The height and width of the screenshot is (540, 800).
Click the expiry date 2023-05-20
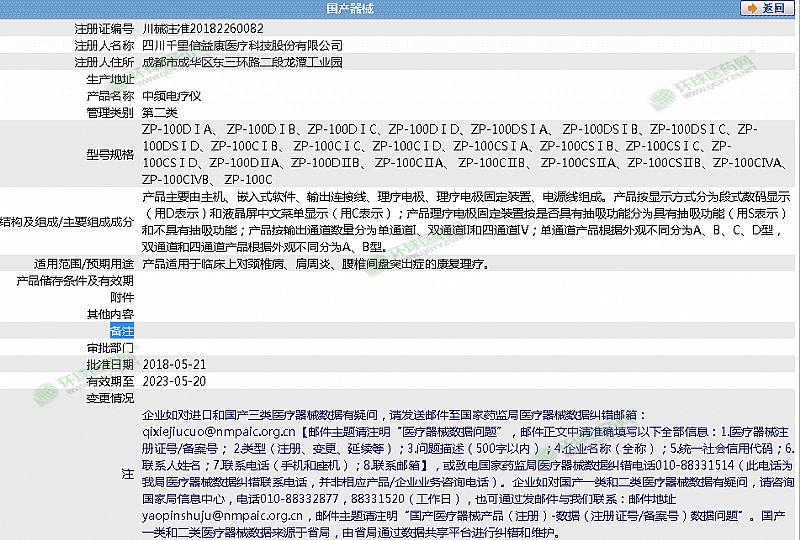pyautogui.click(x=174, y=381)
